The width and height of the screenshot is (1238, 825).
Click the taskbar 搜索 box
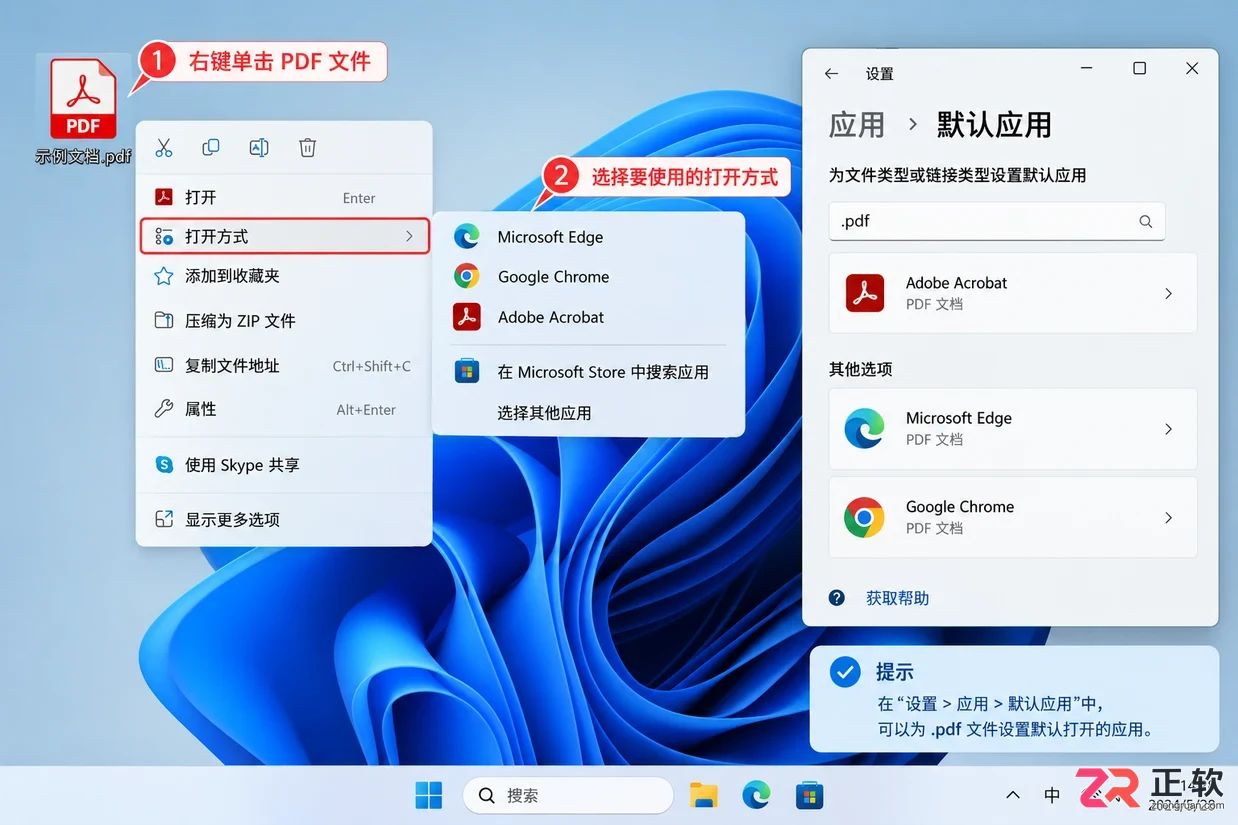pyautogui.click(x=568, y=796)
